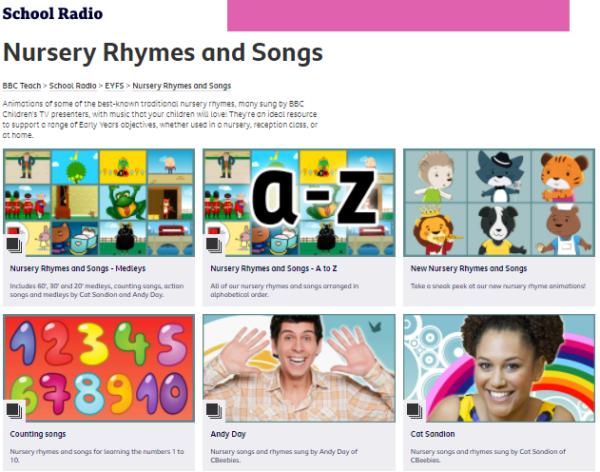This screenshot has height=472, width=600.
Task: Click the School Radio header logo
Action: tap(53, 13)
